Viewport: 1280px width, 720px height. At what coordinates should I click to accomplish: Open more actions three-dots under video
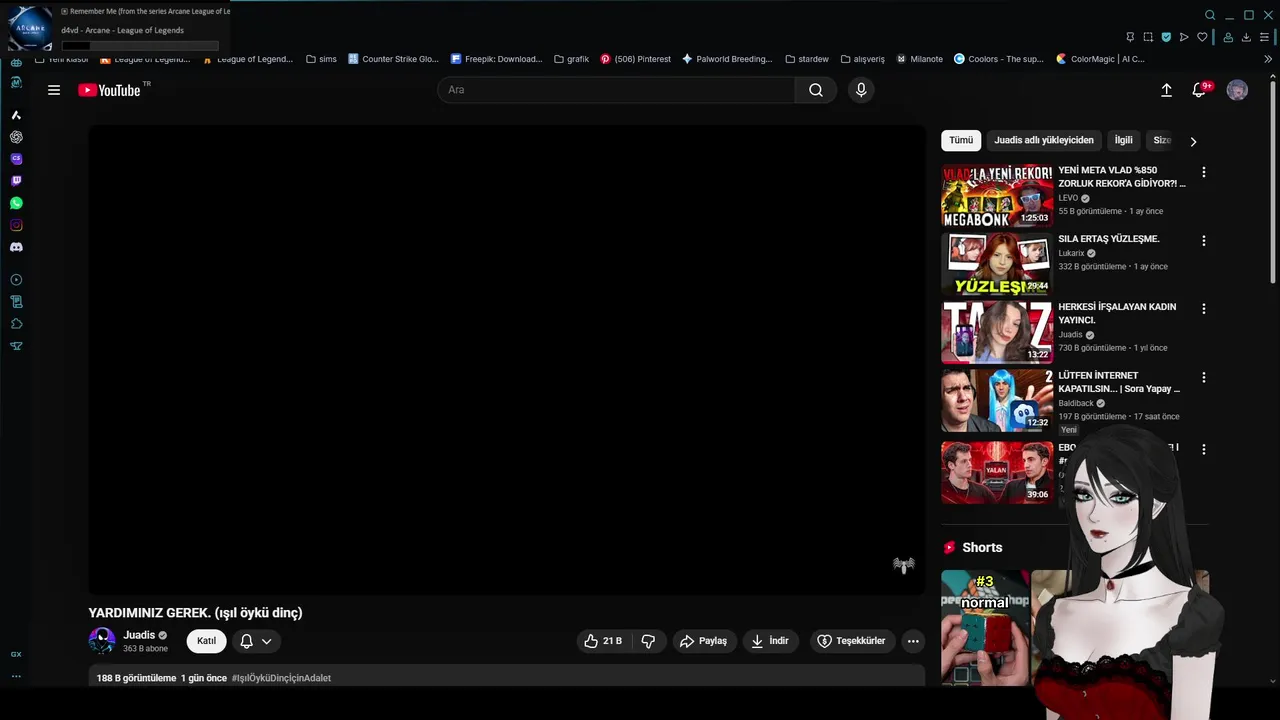tap(913, 641)
